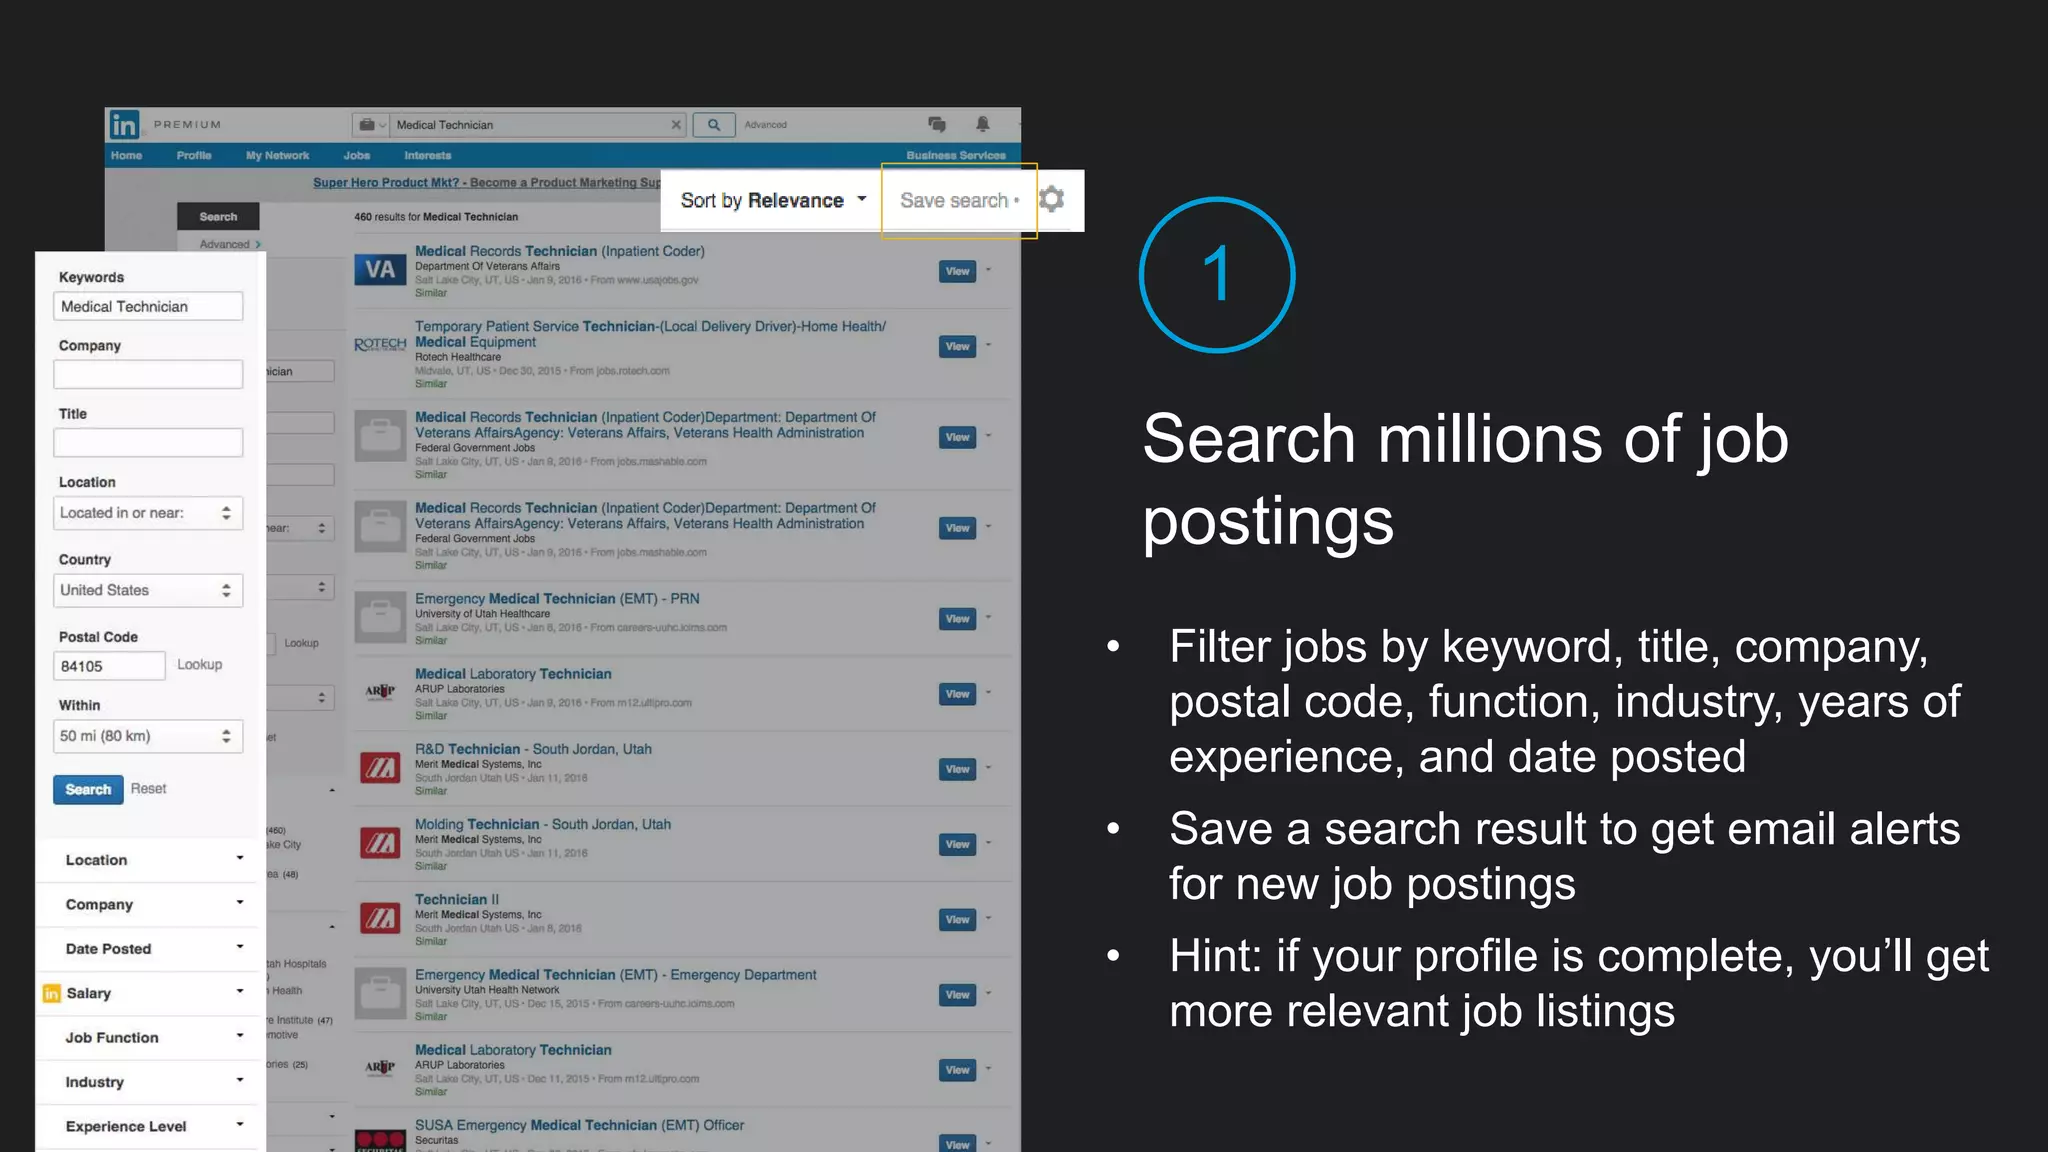Expand the Experience Level filter
This screenshot has width=2048, height=1152.
148,1127
